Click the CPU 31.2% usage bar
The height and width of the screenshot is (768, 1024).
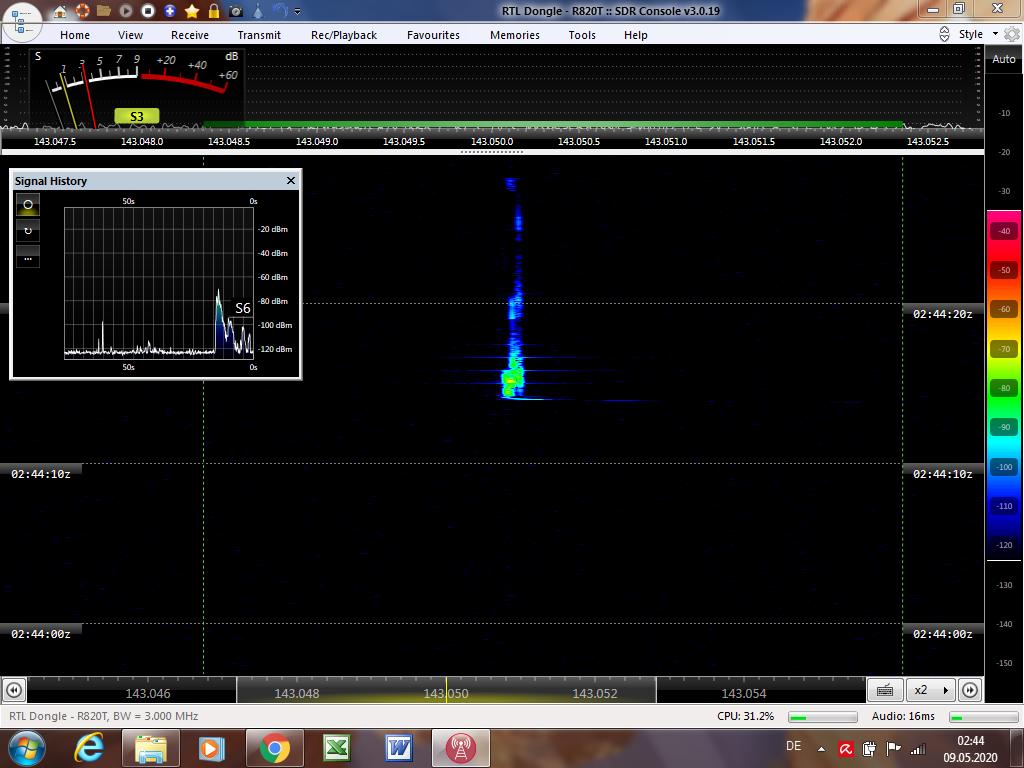822,717
